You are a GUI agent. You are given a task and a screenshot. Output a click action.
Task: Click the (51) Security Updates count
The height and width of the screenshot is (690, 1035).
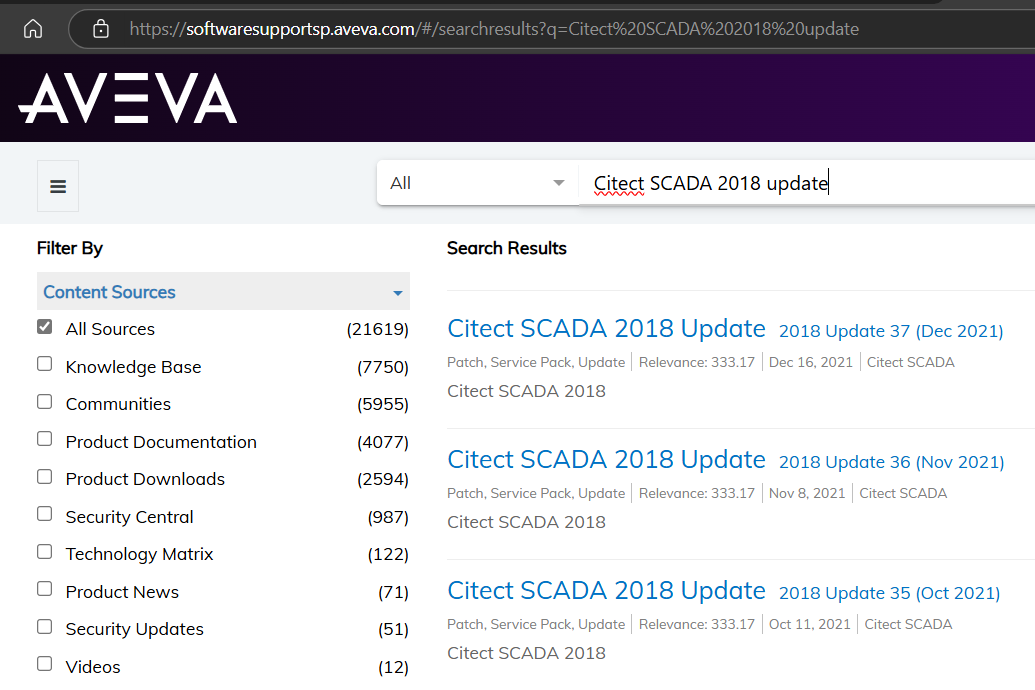393,629
